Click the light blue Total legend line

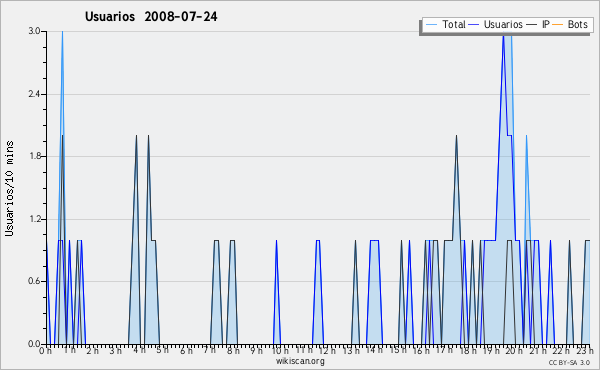(431, 25)
